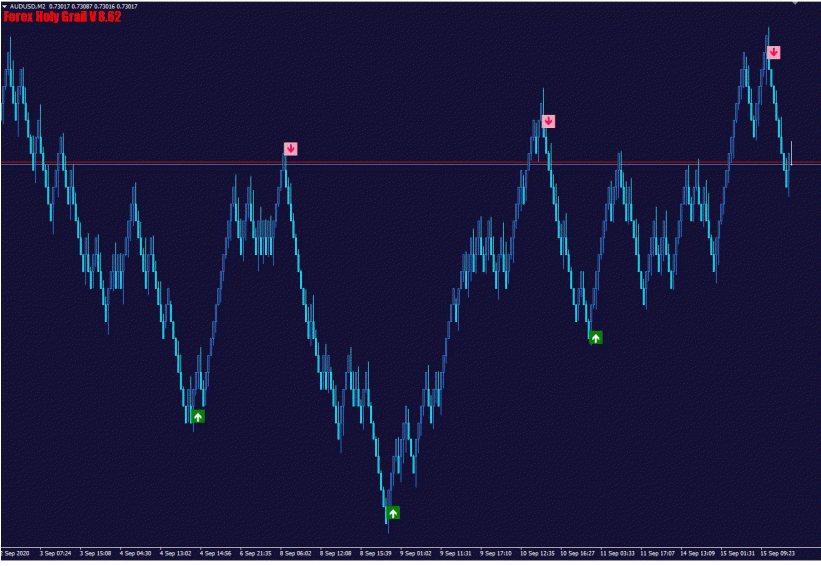Select the rightmost pink sell arrow at the highest peak
The width and height of the screenshot is (821, 566).
(x=773, y=52)
